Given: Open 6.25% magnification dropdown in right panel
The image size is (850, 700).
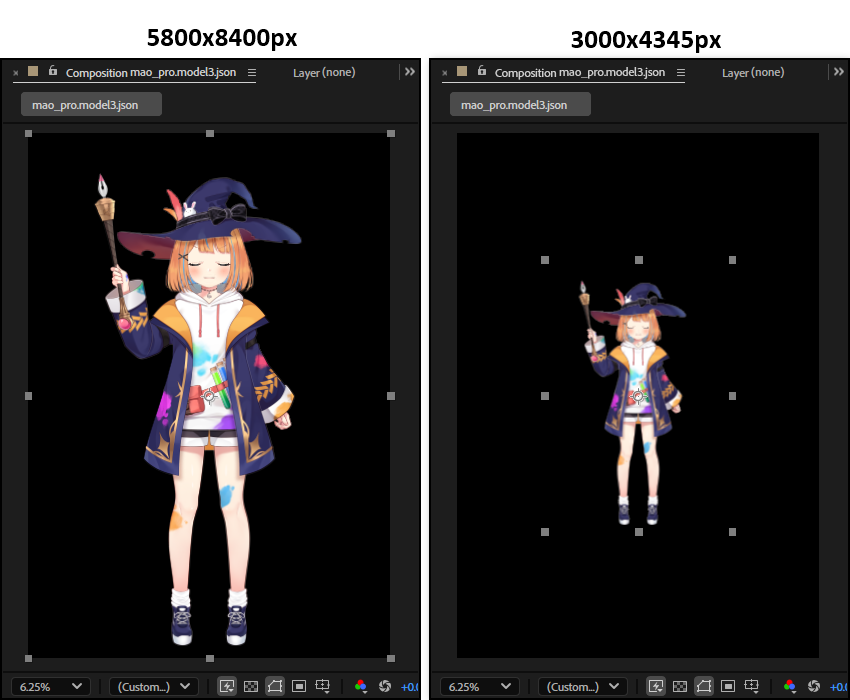Looking at the screenshot, I should coord(480,686).
